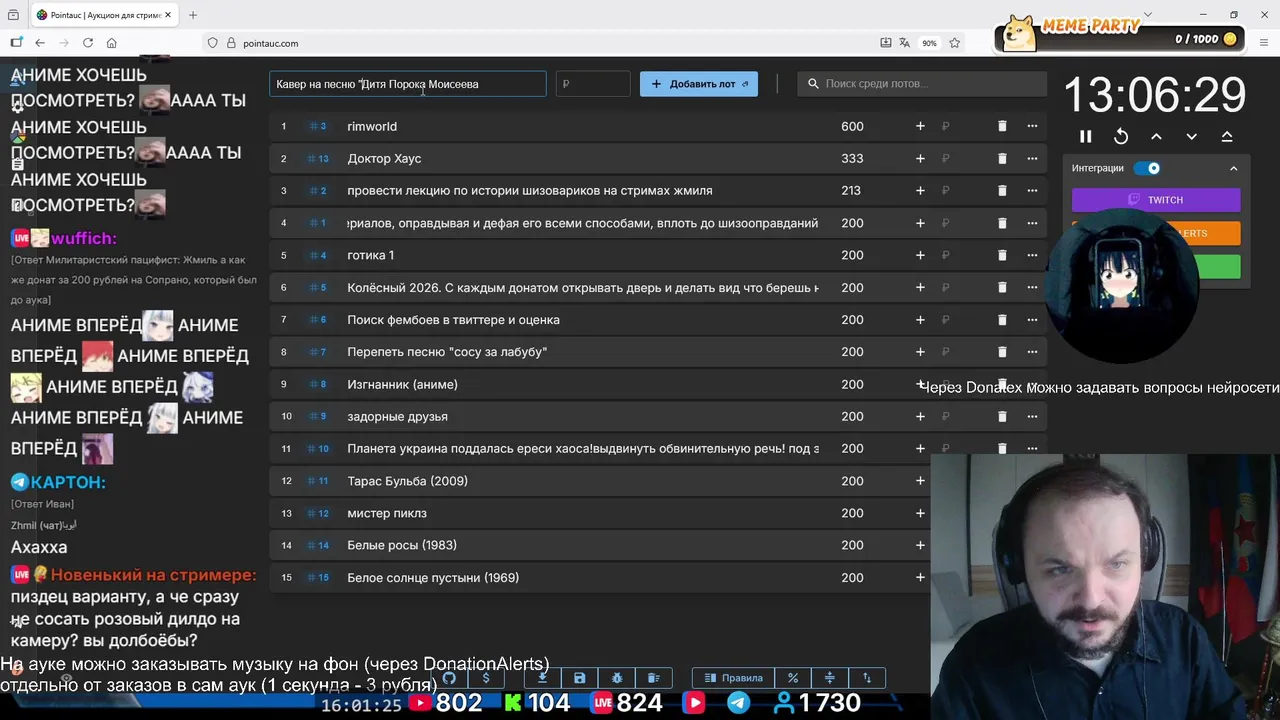The width and height of the screenshot is (1280, 720).
Task: Open more options for Доктор Хаус
Action: tap(1032, 158)
